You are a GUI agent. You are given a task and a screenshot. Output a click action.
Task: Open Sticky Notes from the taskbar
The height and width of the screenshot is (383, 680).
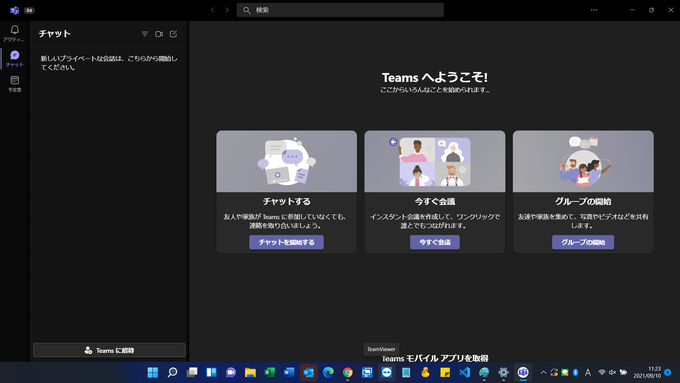click(x=445, y=372)
